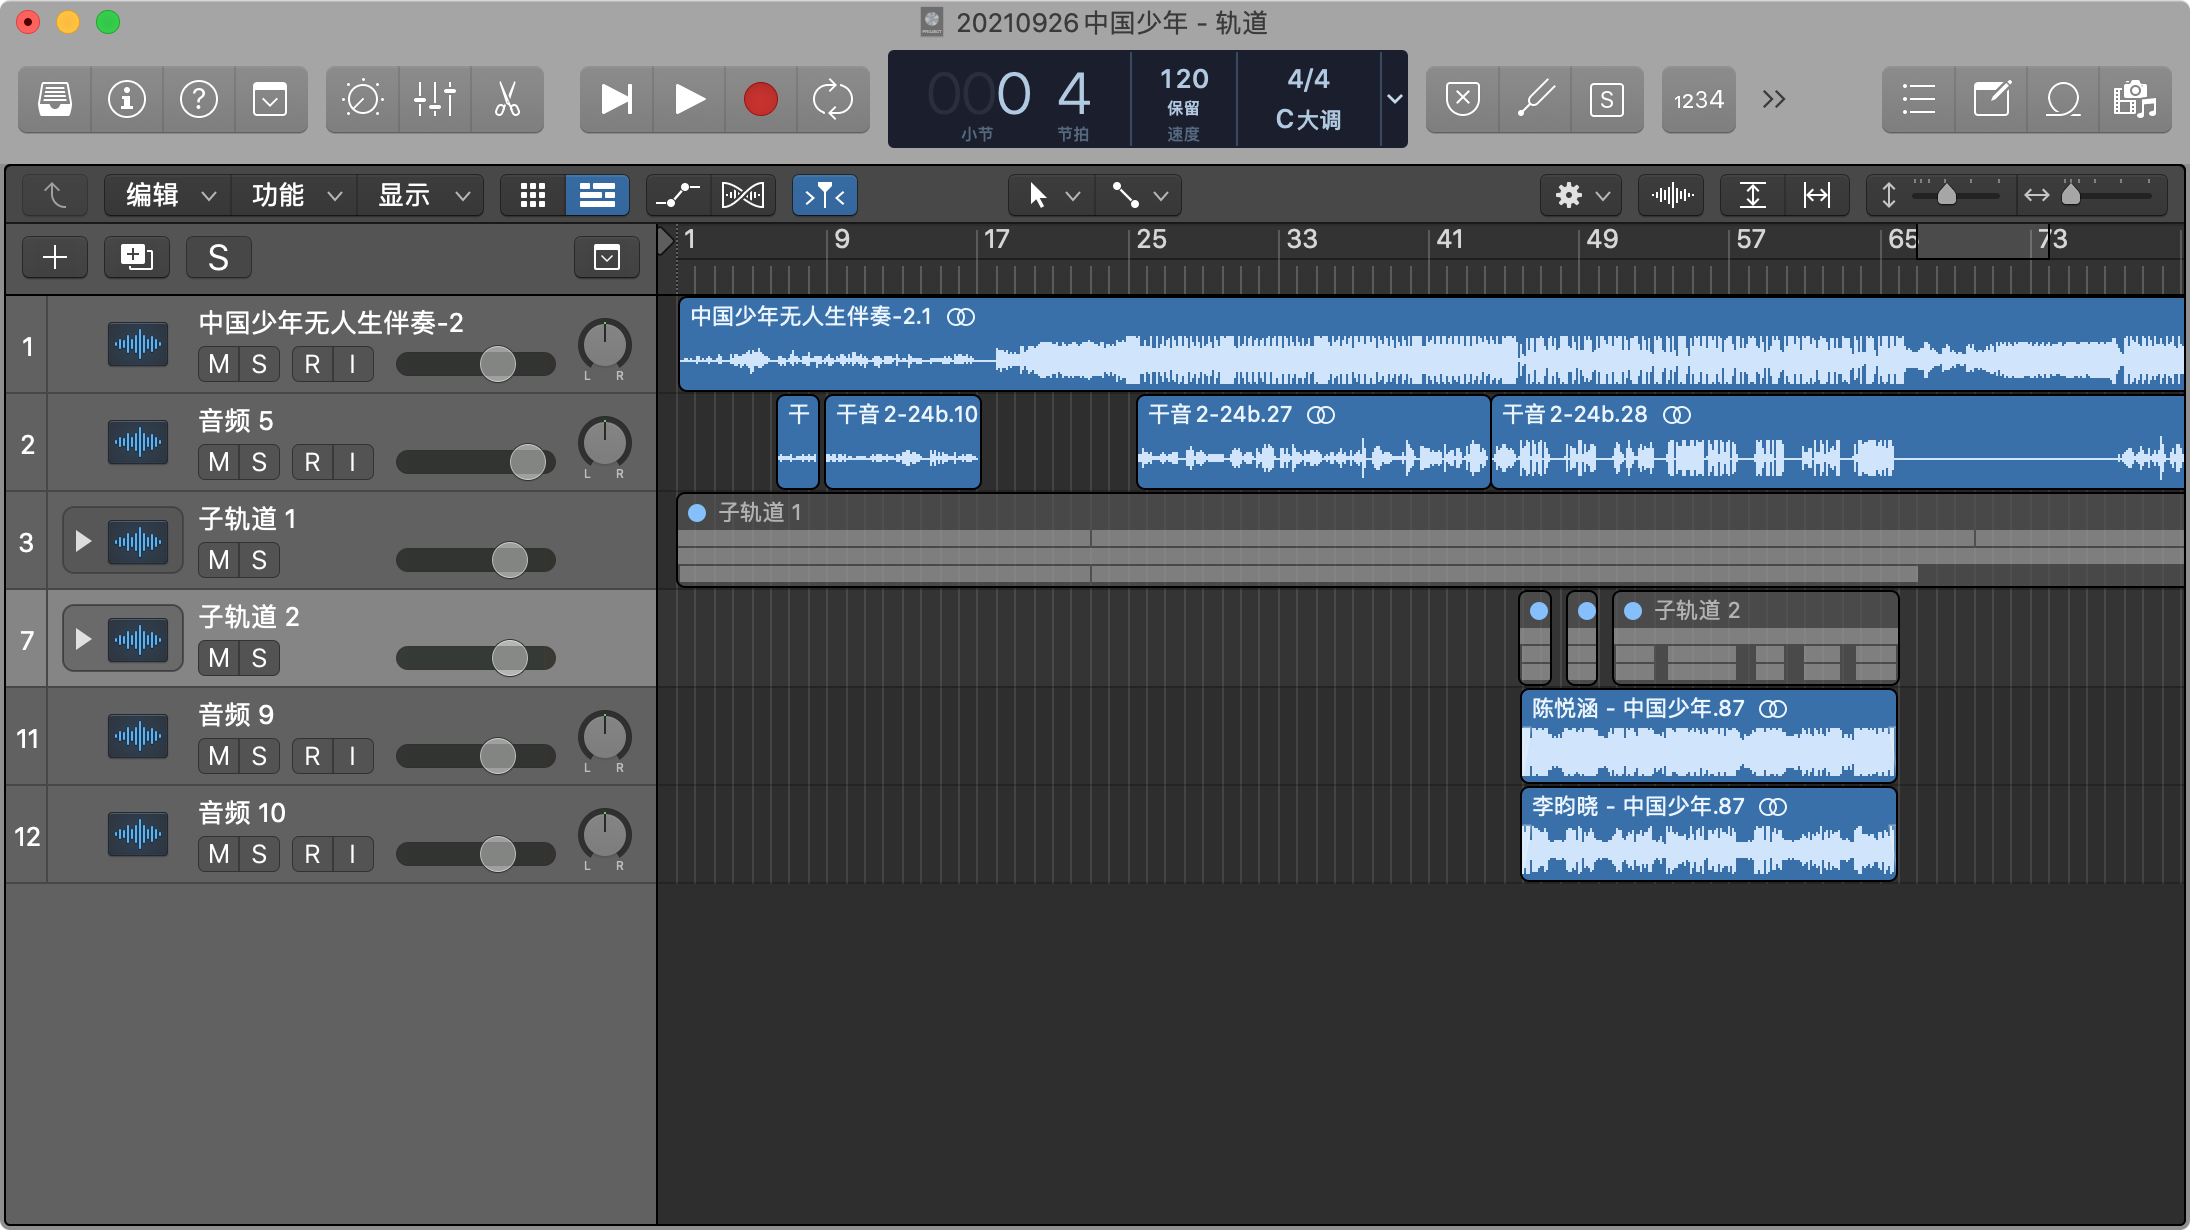Viewport: 2190px width, 1230px height.
Task: Open the Library panel icon
Action: coord(55,99)
